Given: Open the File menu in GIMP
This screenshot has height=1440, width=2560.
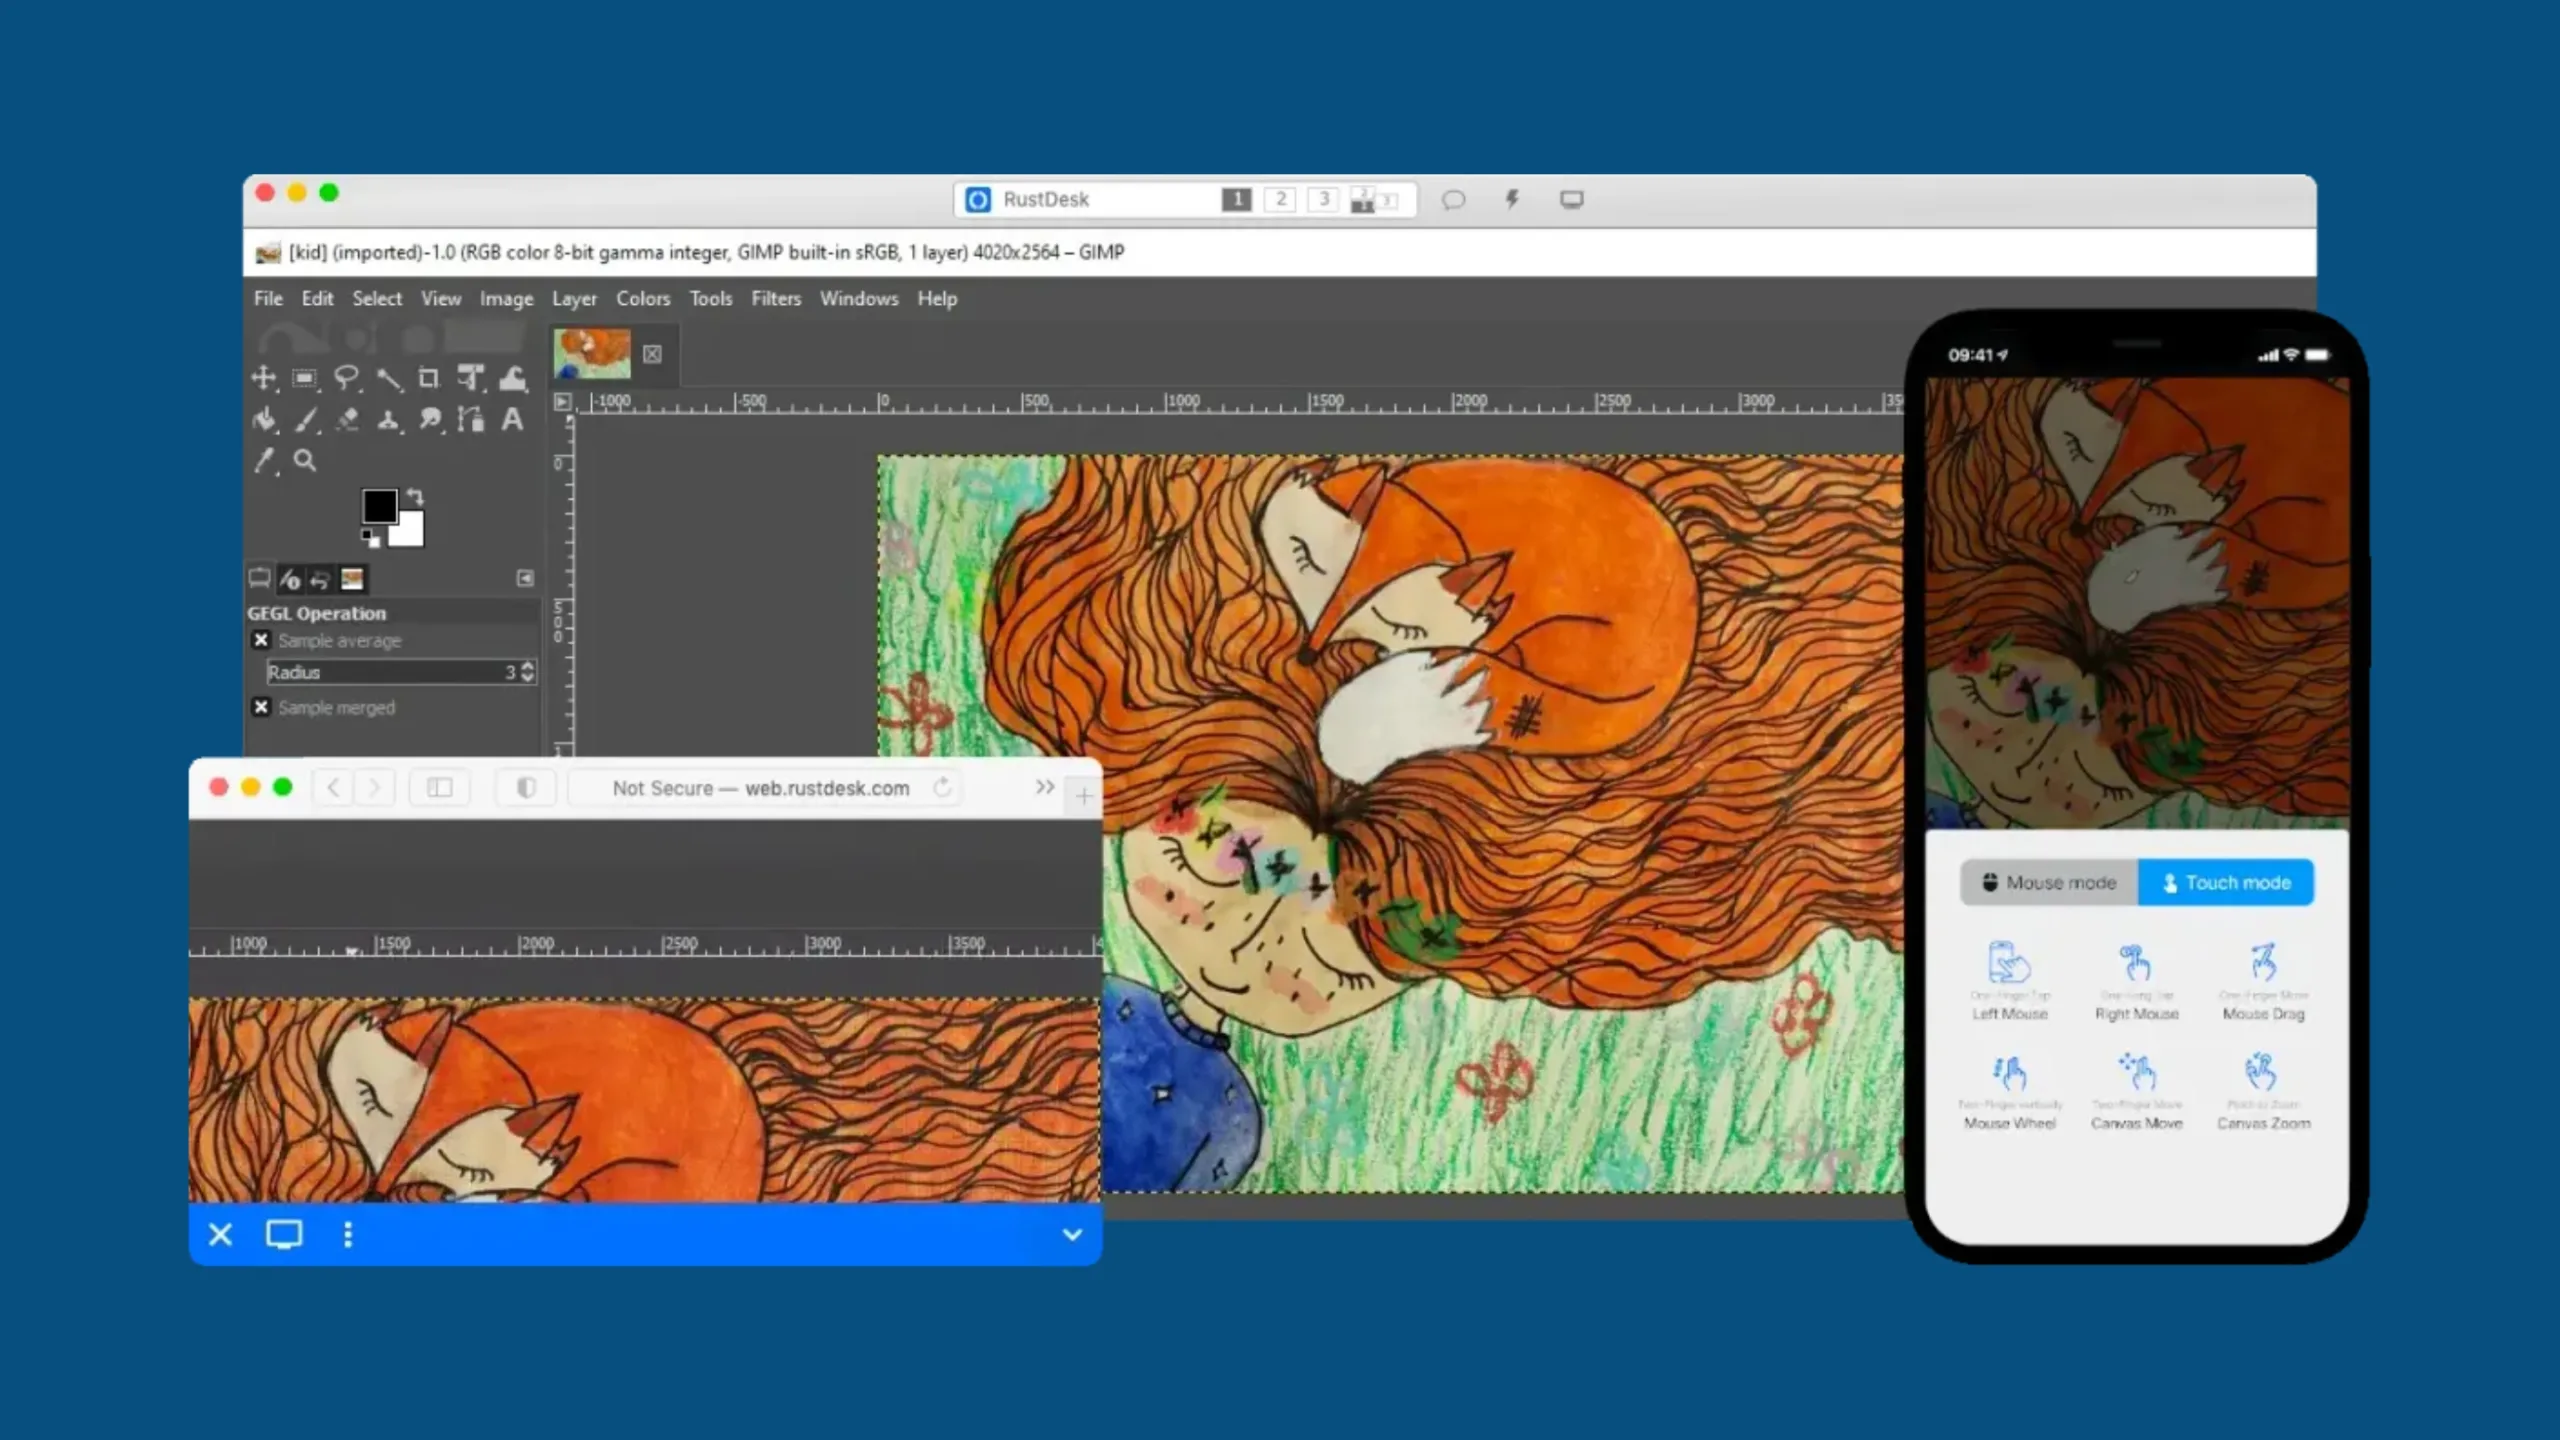Looking at the screenshot, I should point(268,298).
